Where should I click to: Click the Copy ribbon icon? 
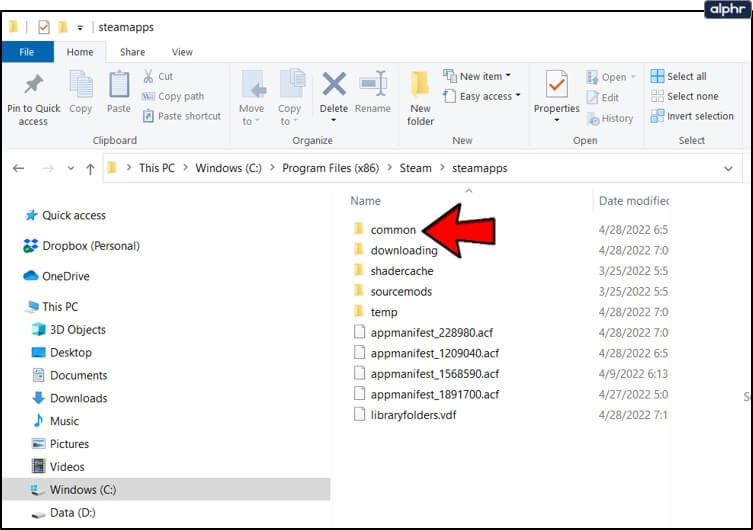coord(81,85)
